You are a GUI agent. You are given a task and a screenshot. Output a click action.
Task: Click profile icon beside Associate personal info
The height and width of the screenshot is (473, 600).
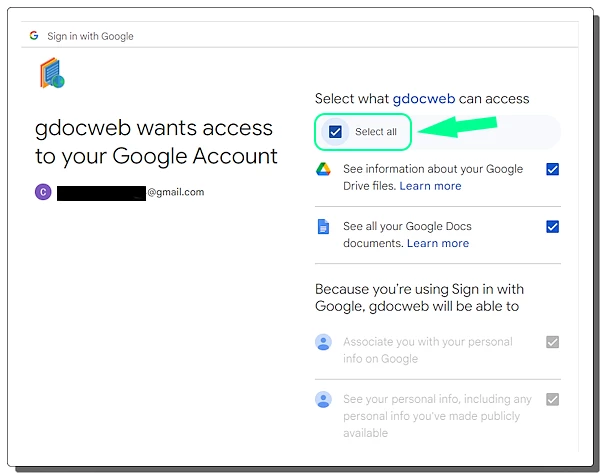tap(323, 342)
